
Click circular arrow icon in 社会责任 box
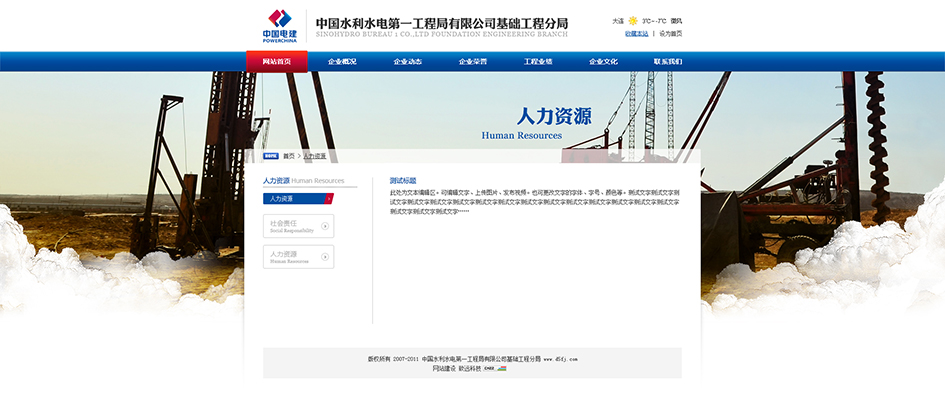coord(325,226)
